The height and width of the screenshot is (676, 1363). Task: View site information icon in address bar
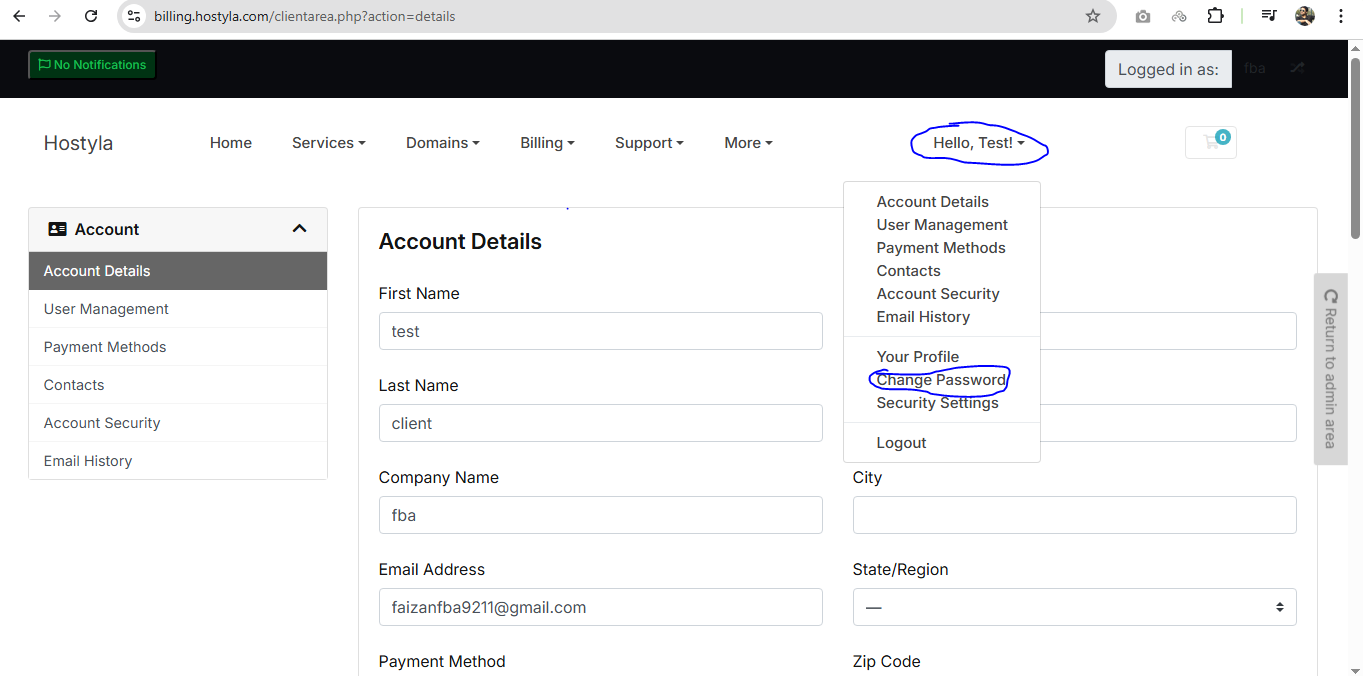pyautogui.click(x=134, y=16)
